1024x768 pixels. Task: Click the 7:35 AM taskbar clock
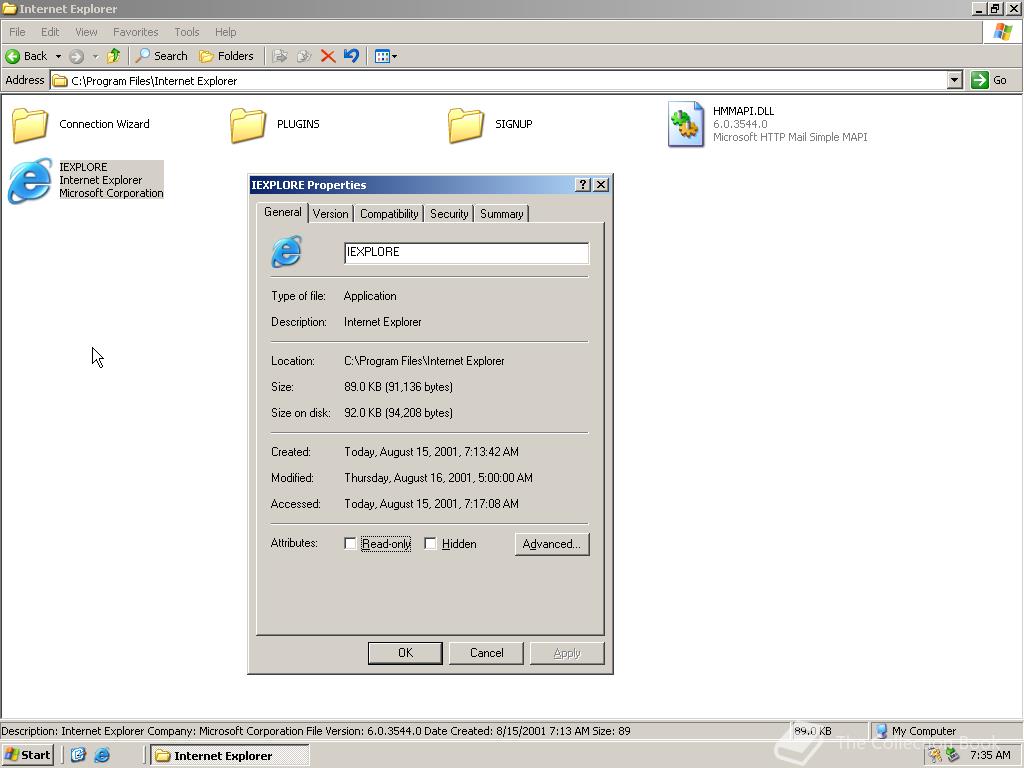(x=990, y=755)
